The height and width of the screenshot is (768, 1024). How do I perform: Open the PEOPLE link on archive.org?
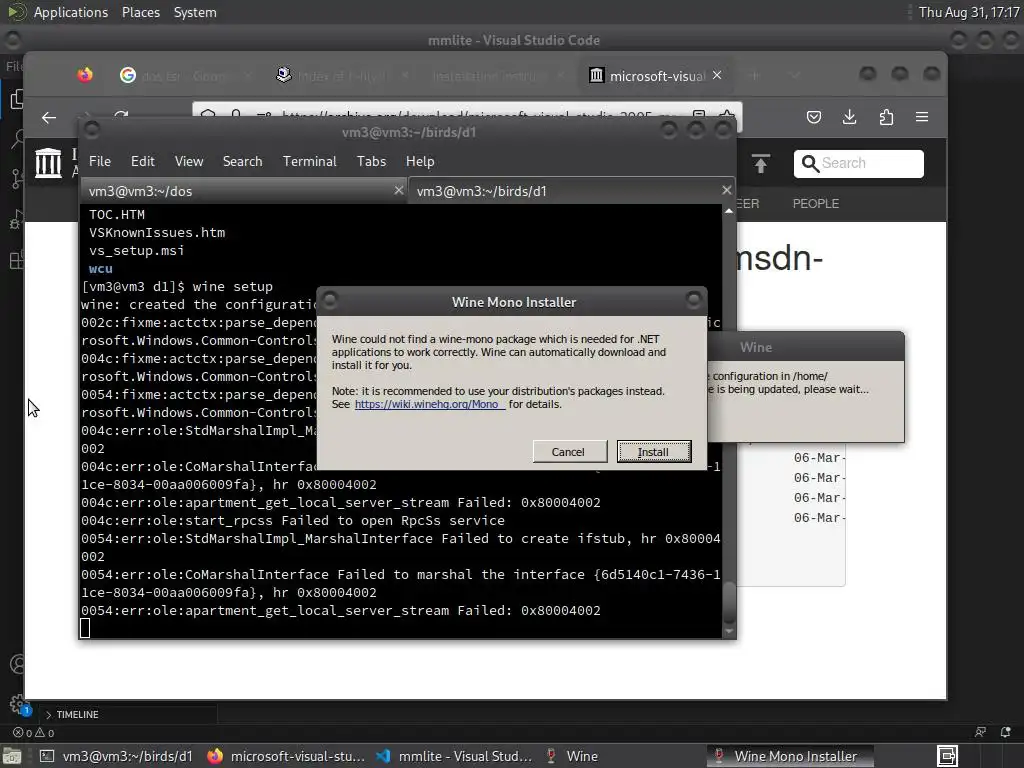(x=816, y=204)
